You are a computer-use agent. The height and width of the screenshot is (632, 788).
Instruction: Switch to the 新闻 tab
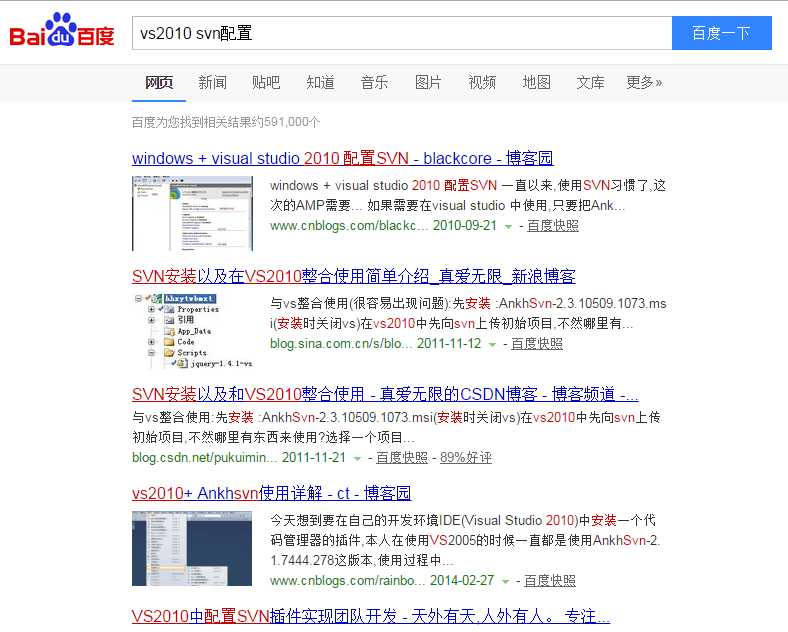tap(213, 82)
